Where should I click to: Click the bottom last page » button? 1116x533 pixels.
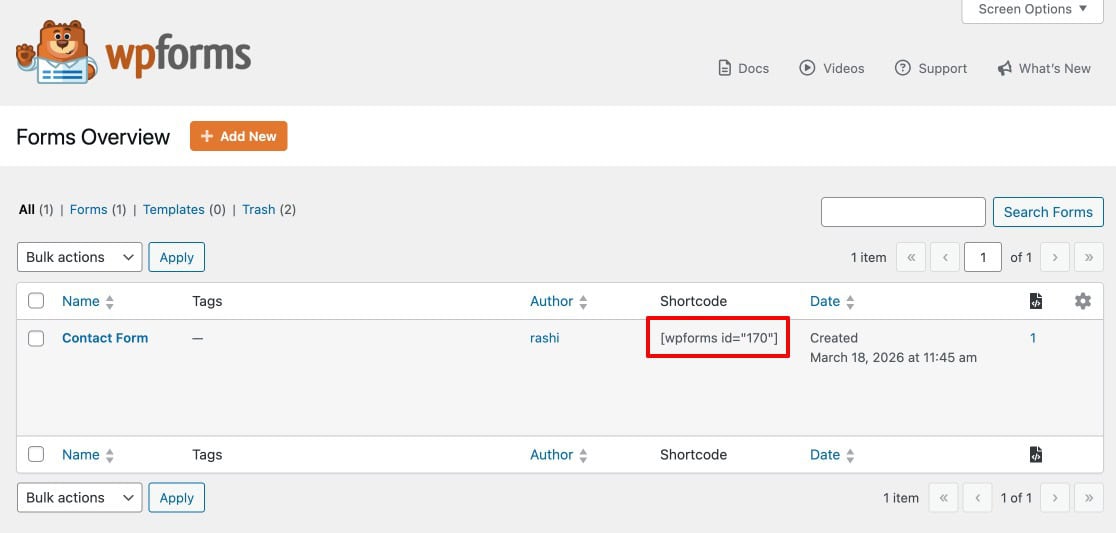[1089, 497]
